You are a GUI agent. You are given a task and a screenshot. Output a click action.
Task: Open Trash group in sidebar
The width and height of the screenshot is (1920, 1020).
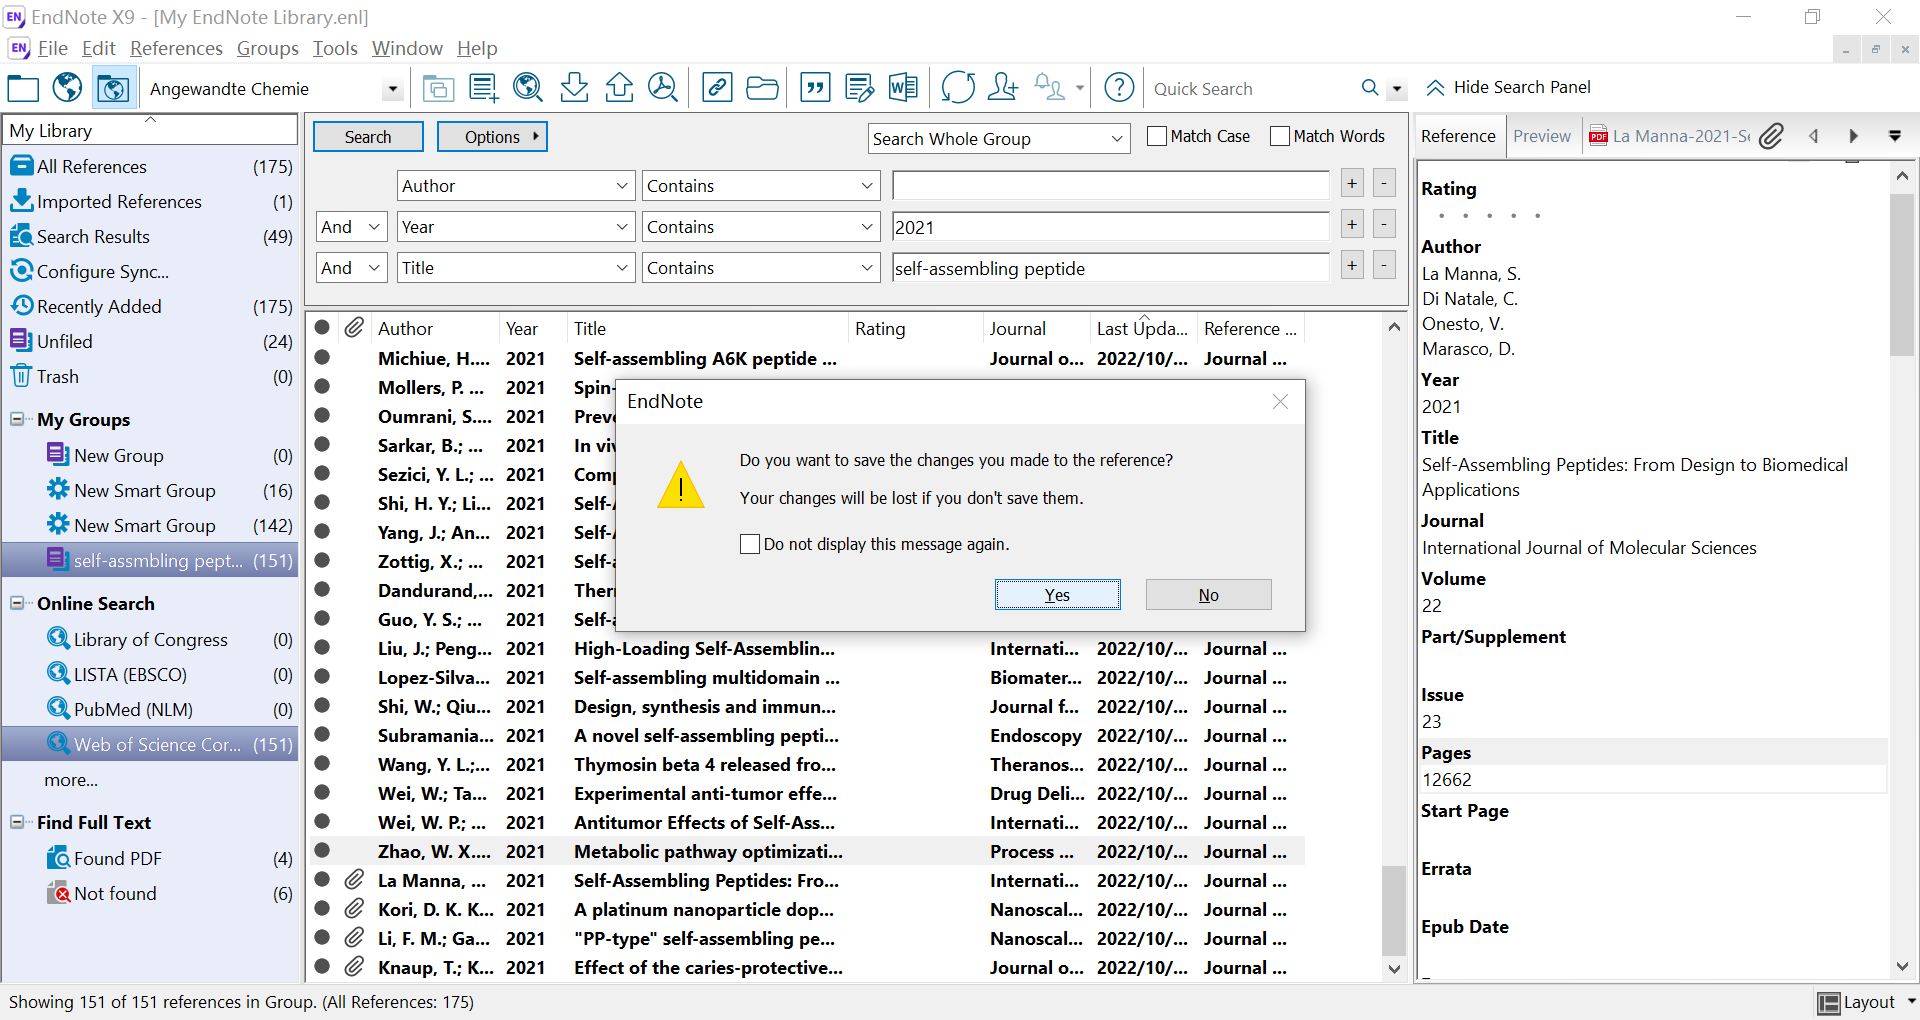[x=57, y=377]
